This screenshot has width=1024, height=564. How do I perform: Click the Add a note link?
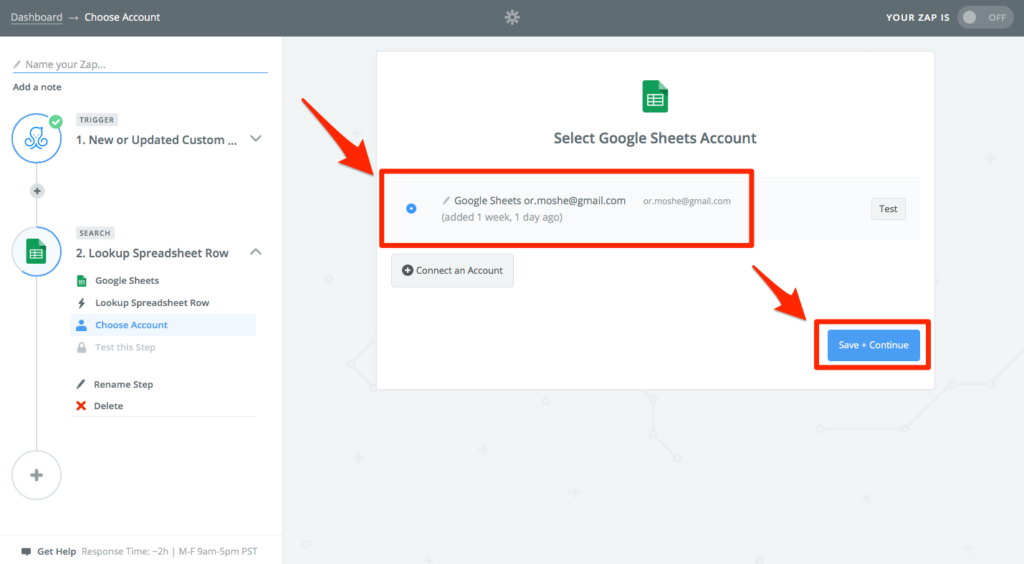37,87
